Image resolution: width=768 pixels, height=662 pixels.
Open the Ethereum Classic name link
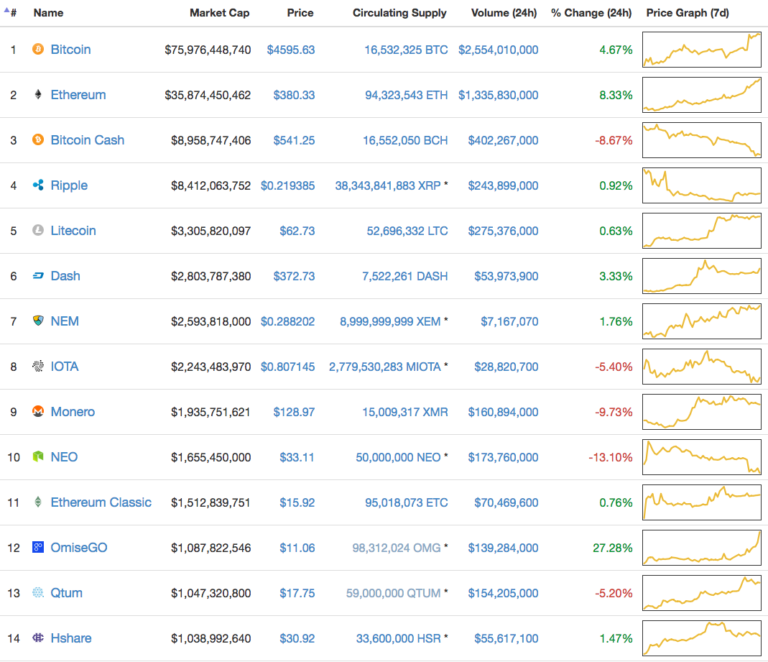coord(101,502)
